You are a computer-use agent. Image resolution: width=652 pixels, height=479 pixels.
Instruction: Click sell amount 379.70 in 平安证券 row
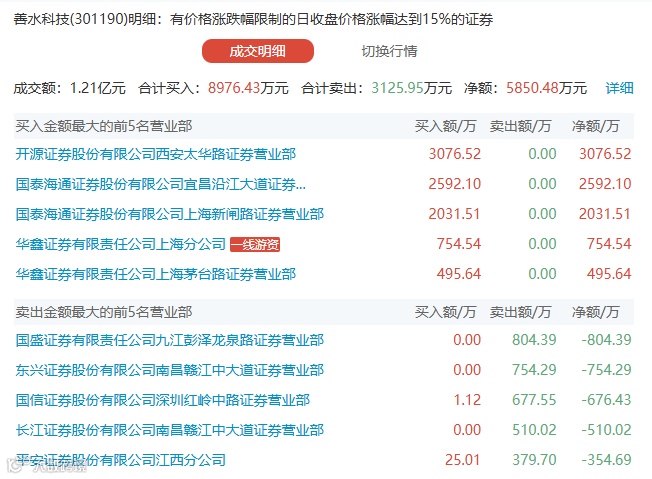pos(534,460)
